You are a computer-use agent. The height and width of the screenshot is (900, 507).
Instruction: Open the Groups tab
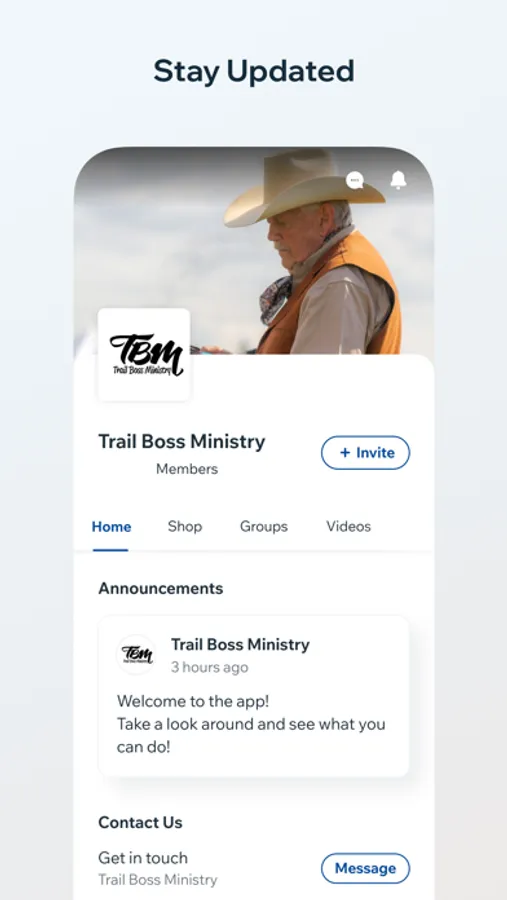264,526
